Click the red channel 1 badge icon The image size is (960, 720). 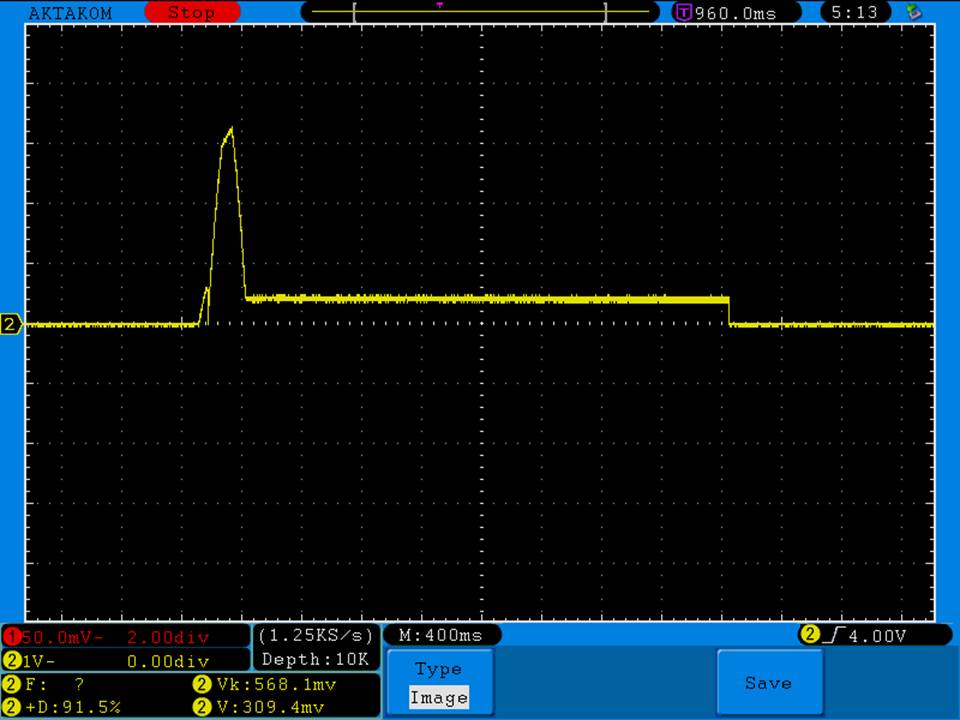coord(11,637)
